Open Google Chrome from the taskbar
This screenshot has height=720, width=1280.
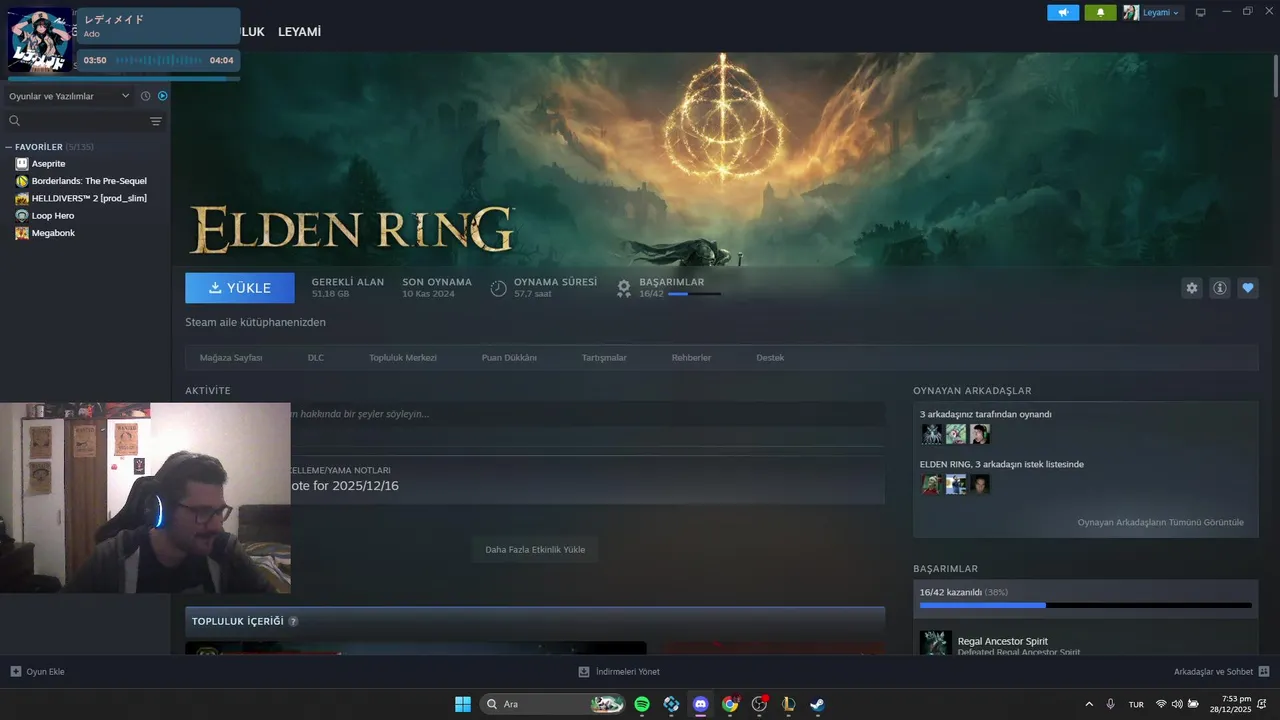pyautogui.click(x=730, y=704)
